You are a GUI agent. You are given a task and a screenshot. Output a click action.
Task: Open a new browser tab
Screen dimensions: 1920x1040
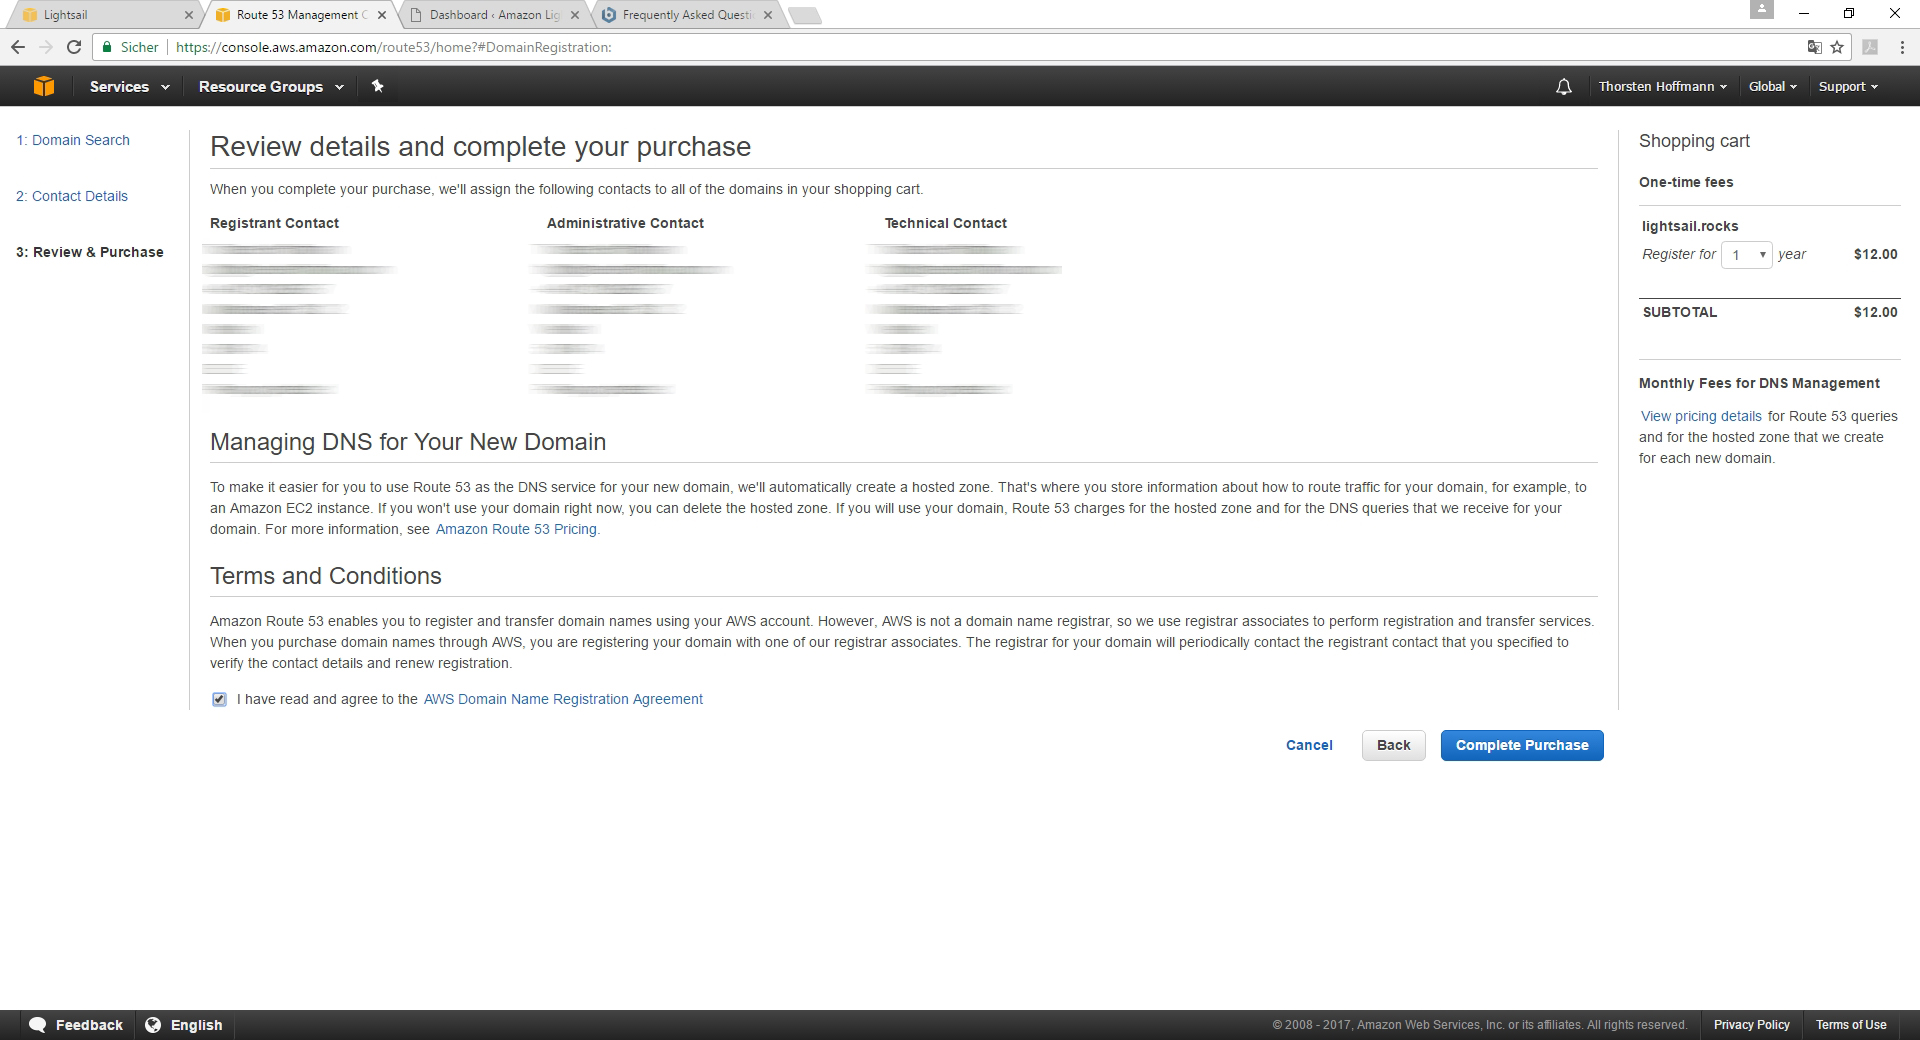point(805,15)
